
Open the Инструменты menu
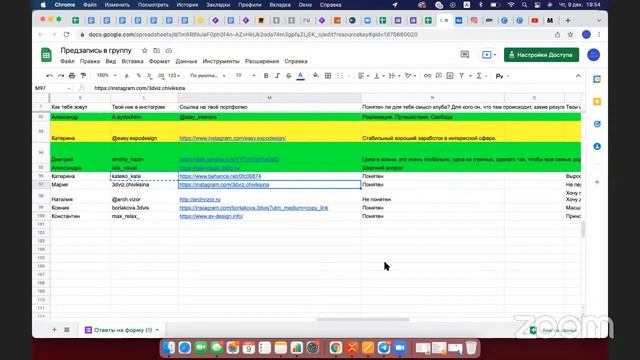221,61
